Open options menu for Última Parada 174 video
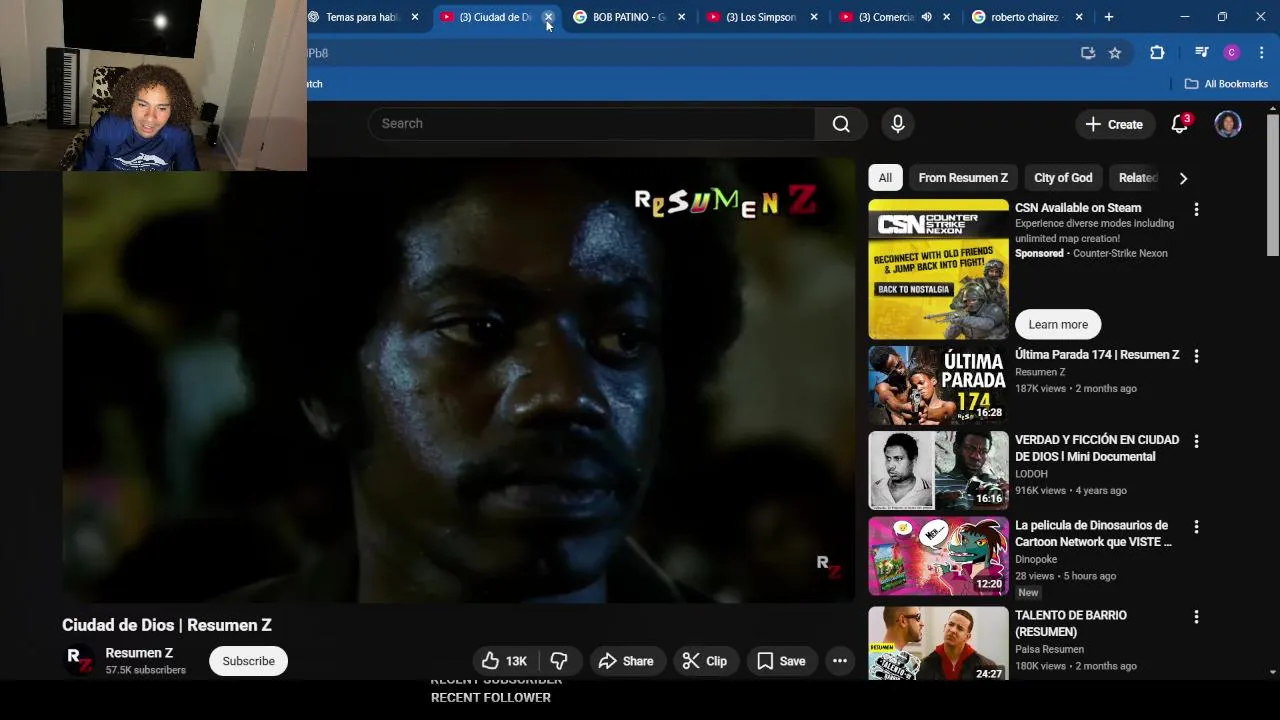1280x720 pixels. [1196, 356]
